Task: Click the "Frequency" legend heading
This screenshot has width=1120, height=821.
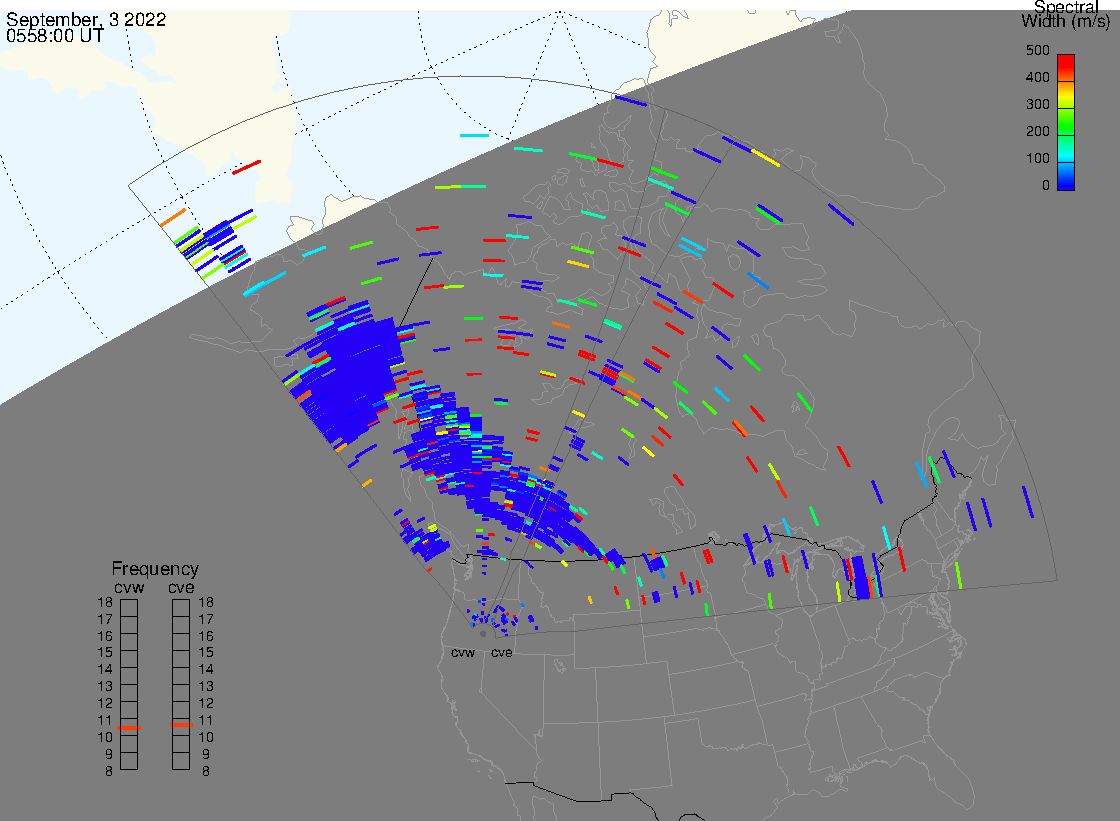Action: pos(155,569)
